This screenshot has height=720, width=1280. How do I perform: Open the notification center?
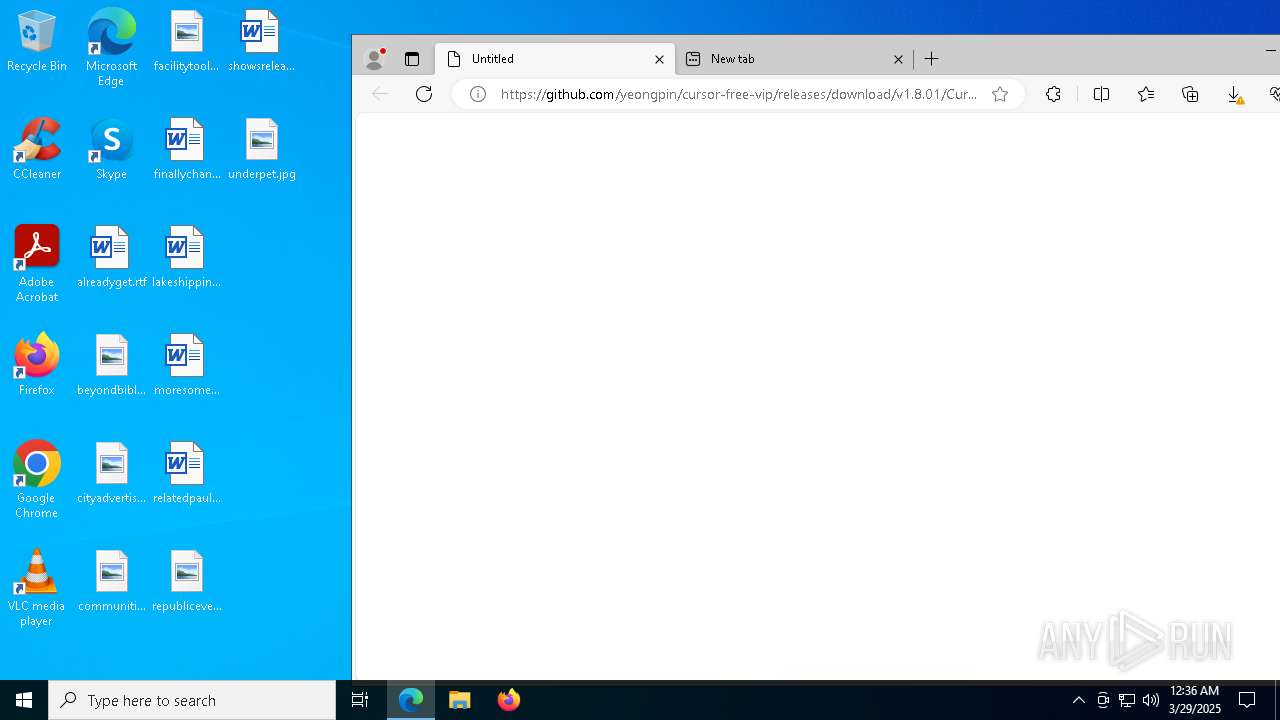click(1248, 700)
